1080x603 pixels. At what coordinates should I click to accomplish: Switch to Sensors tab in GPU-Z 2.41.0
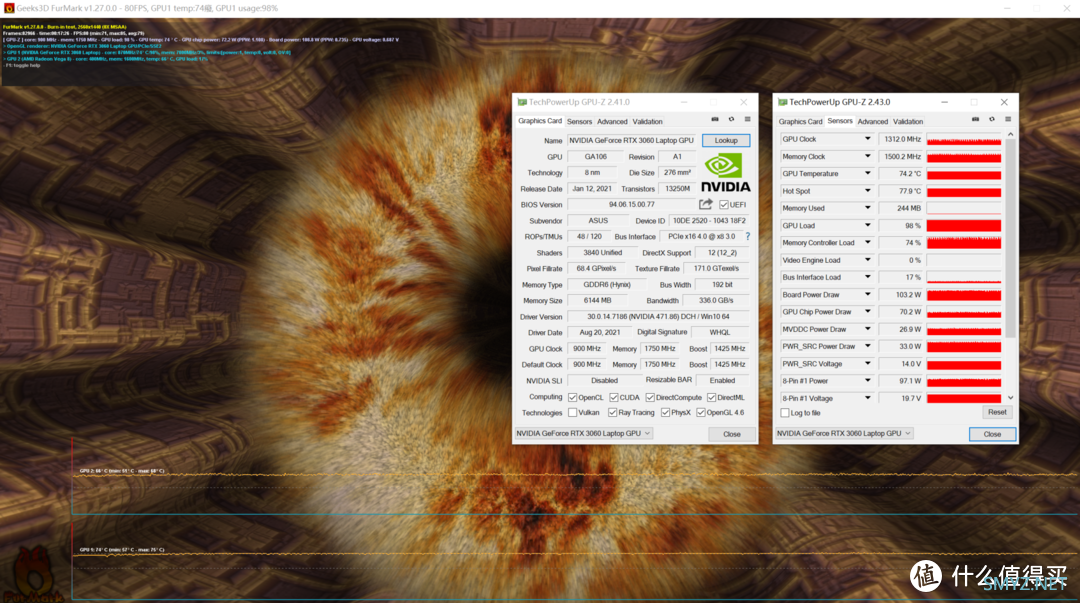[579, 121]
